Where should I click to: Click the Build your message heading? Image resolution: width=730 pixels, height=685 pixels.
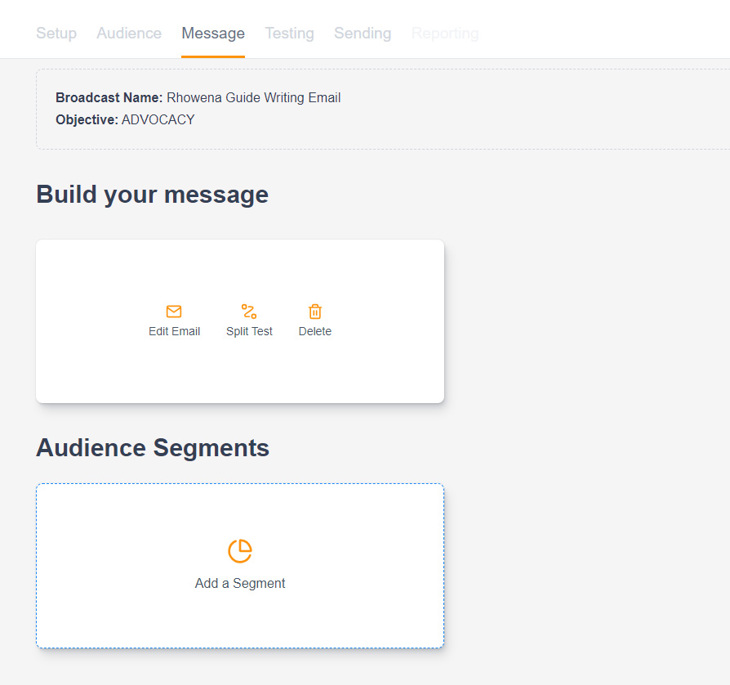(x=152, y=195)
